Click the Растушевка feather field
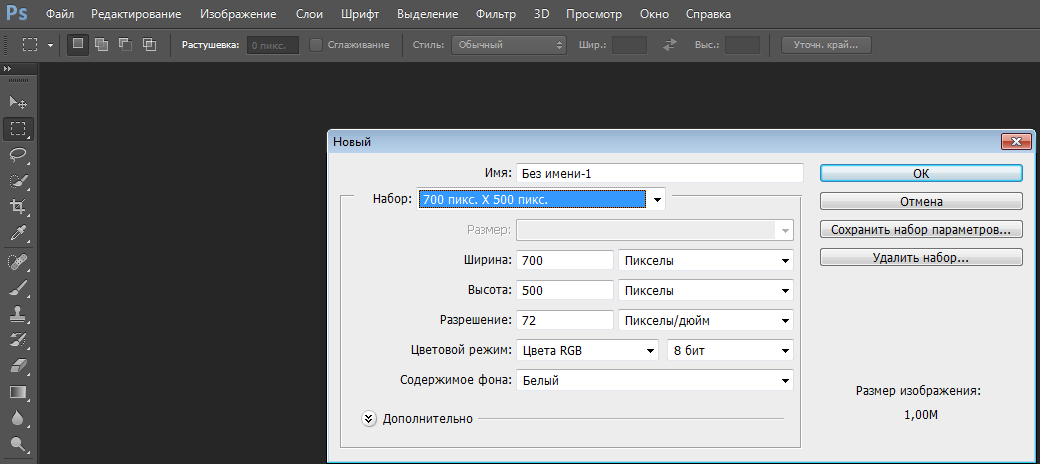The height and width of the screenshot is (464, 1040). (x=273, y=45)
